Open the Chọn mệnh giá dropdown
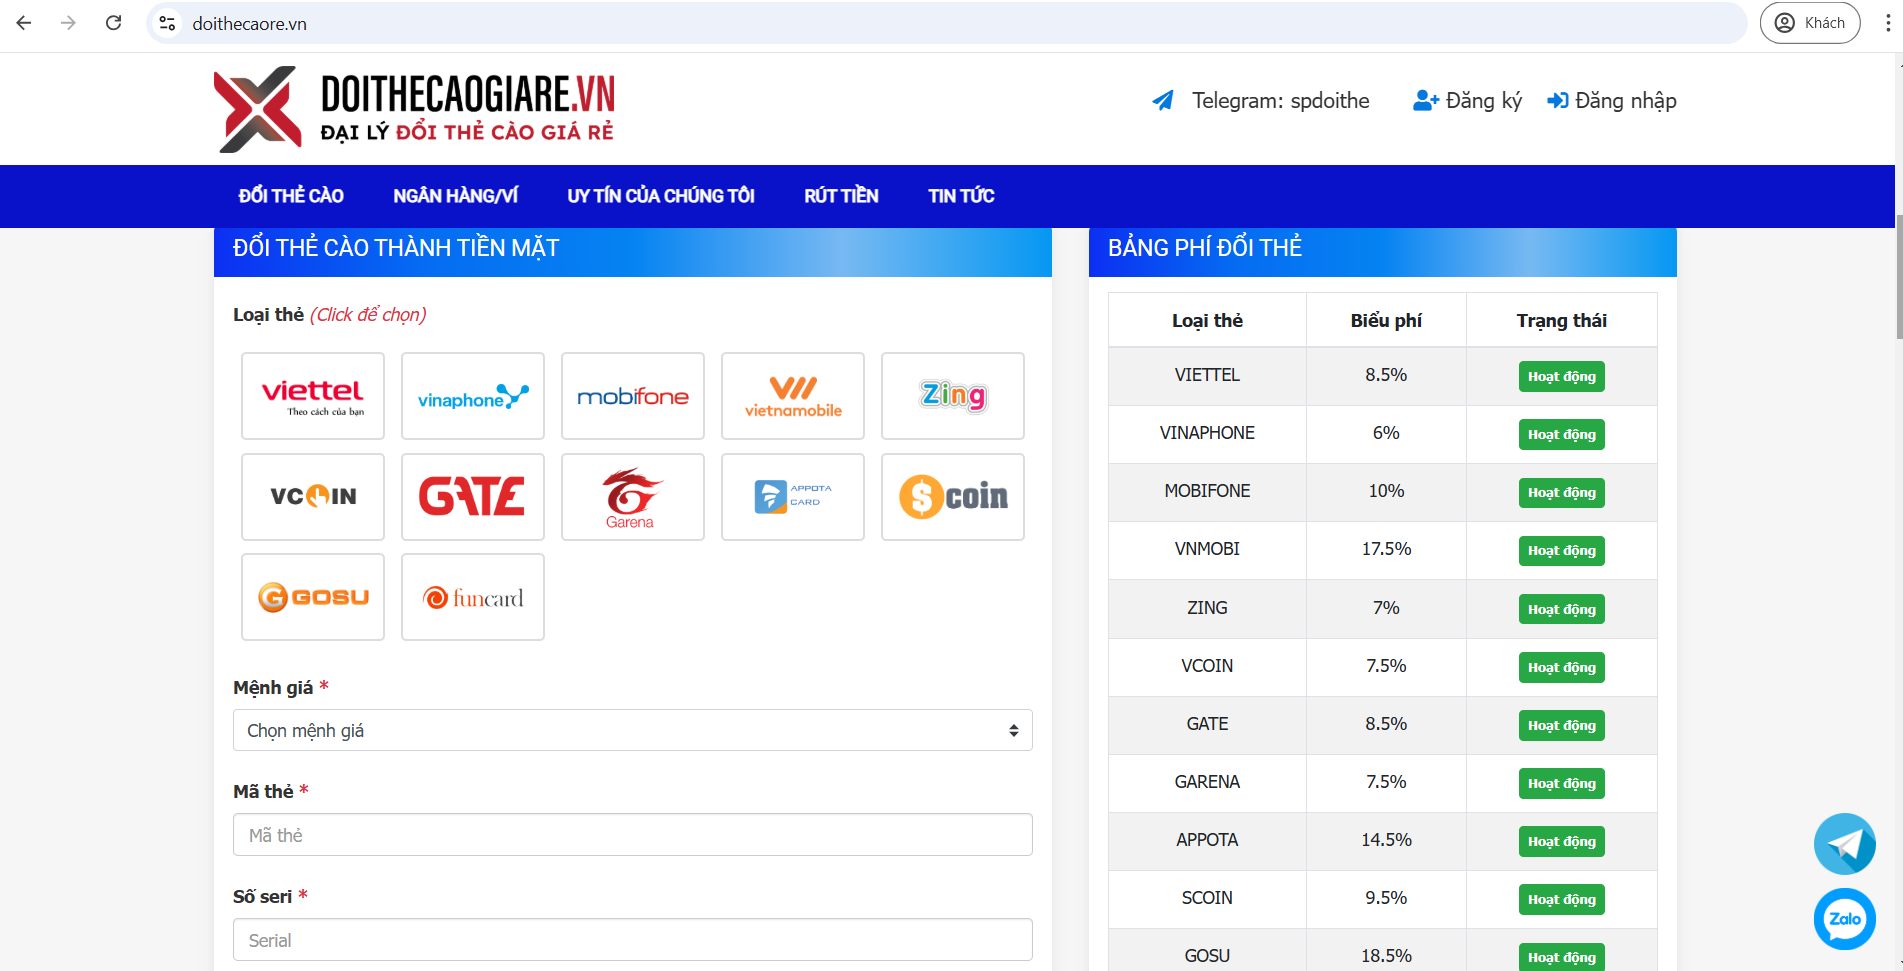Viewport: 1903px width, 971px height. click(x=633, y=730)
